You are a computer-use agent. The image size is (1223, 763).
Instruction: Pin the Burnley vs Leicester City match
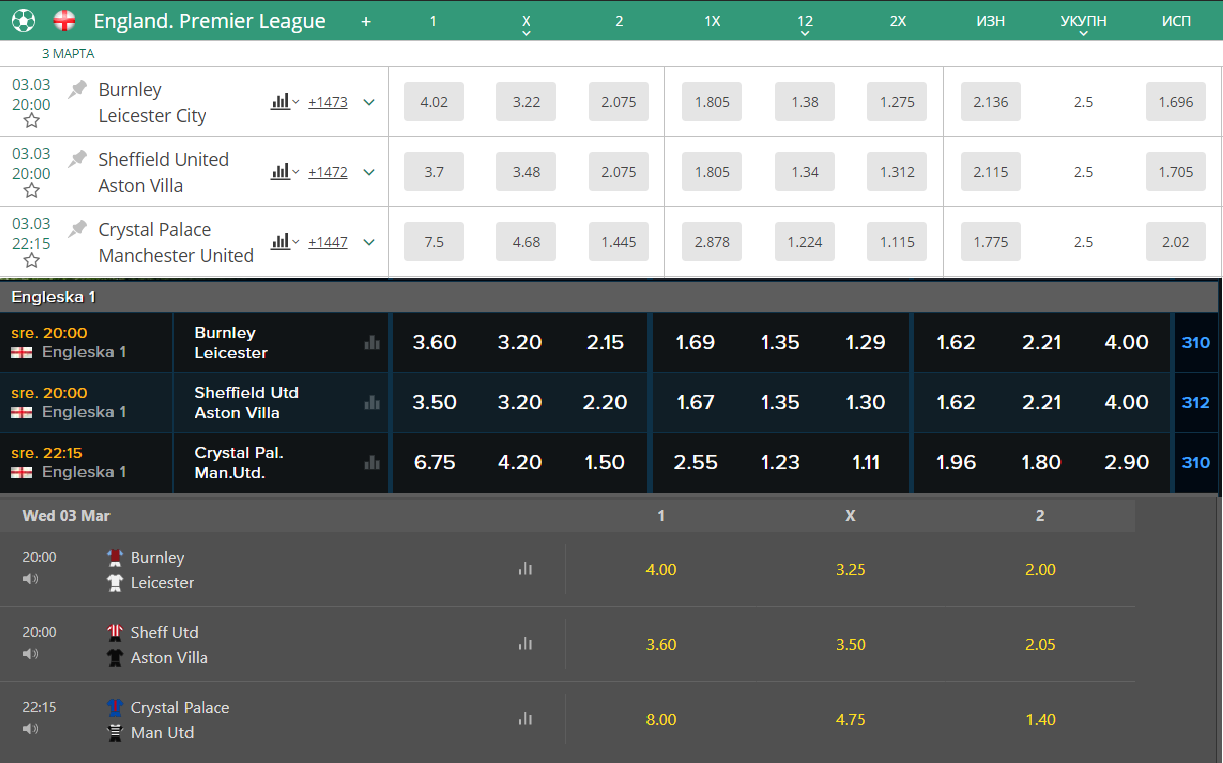[x=77, y=89]
